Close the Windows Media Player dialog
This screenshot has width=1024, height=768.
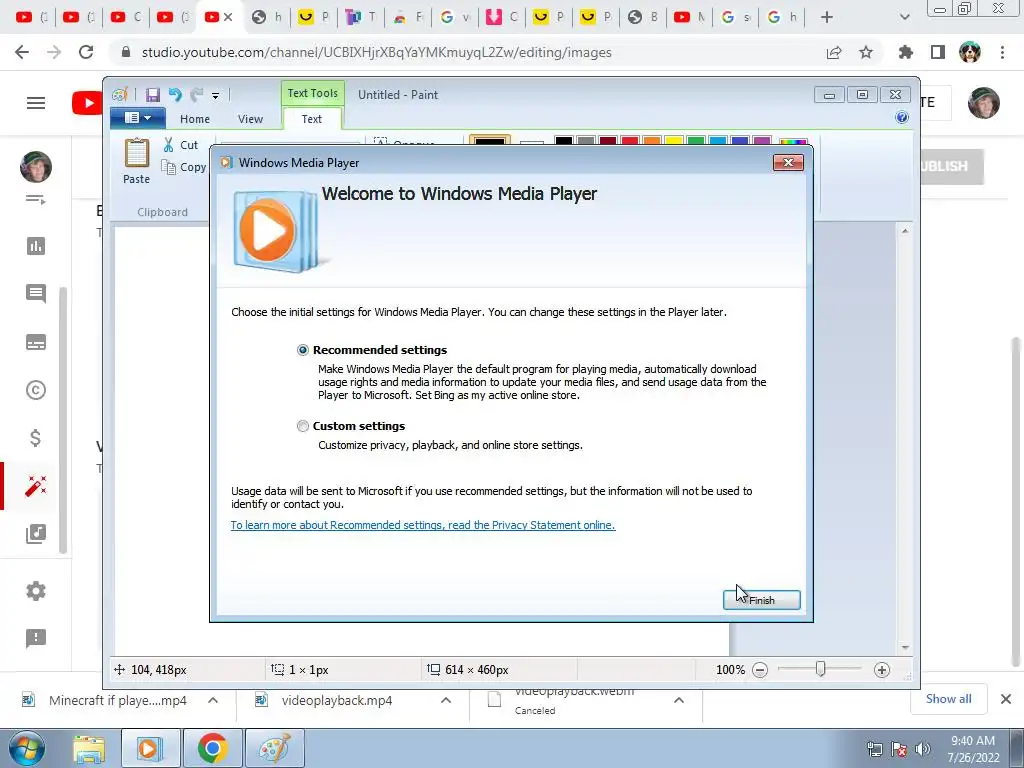(788, 163)
